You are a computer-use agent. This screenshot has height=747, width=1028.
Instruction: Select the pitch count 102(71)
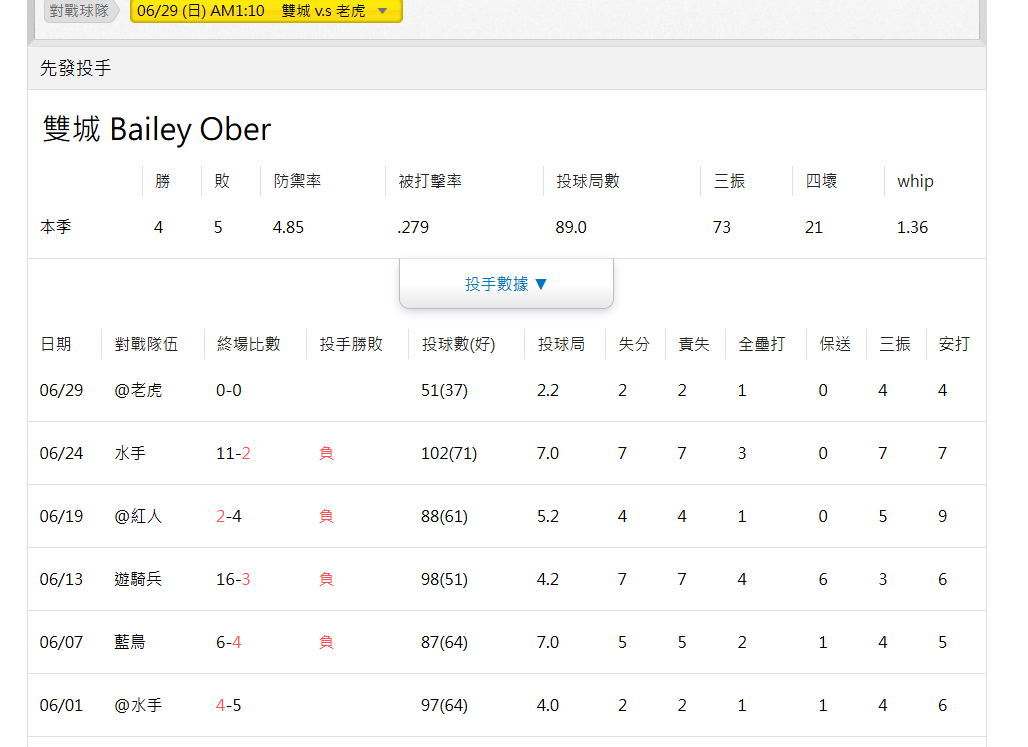pos(449,454)
